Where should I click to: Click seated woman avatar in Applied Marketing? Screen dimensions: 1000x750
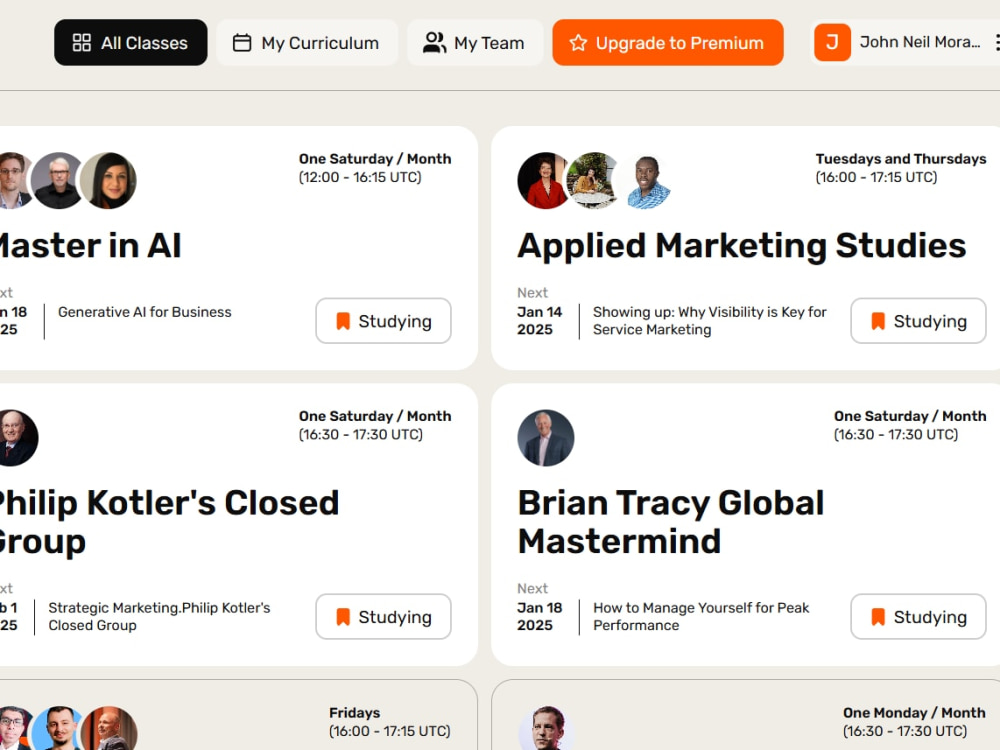pos(593,180)
